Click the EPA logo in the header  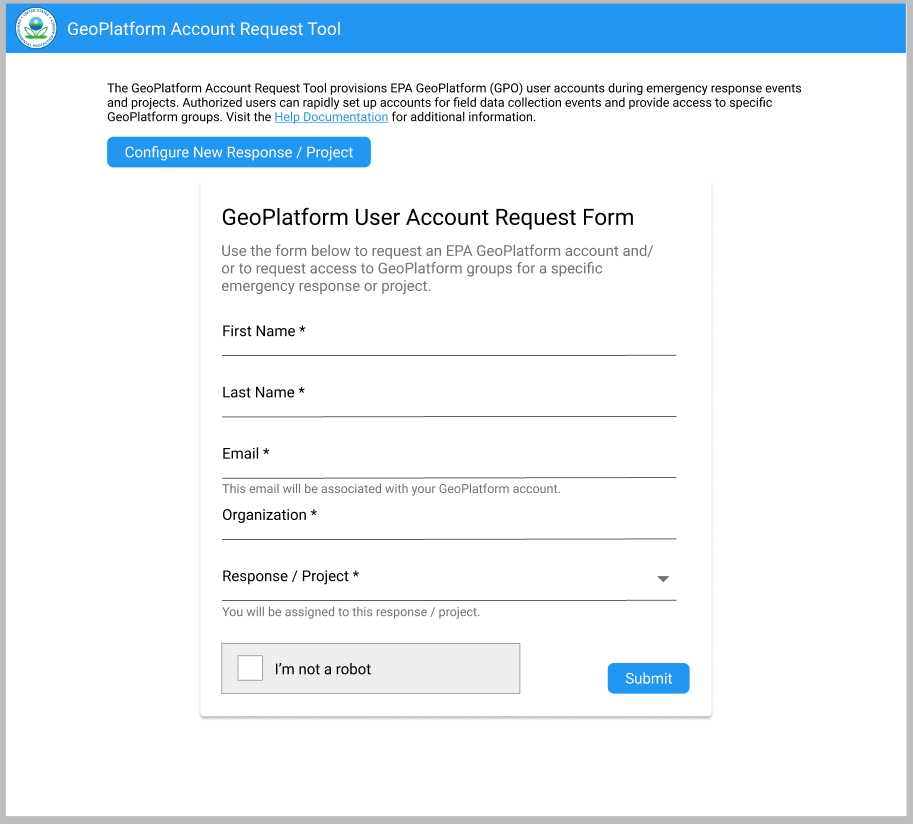tap(35, 28)
